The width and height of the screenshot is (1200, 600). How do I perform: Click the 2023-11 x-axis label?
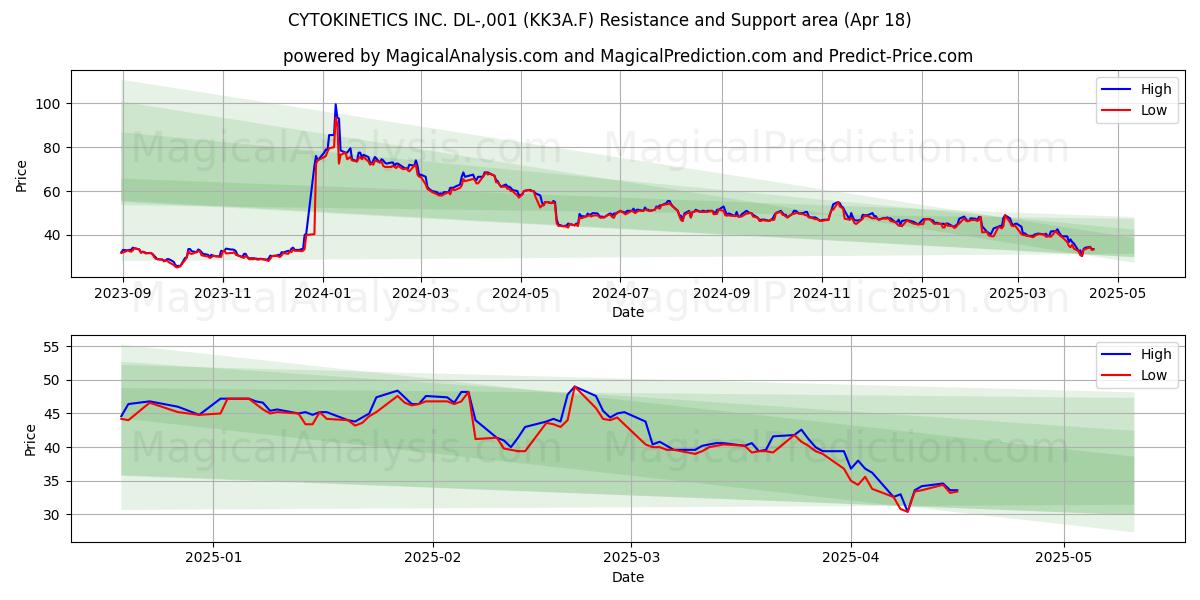[223, 294]
